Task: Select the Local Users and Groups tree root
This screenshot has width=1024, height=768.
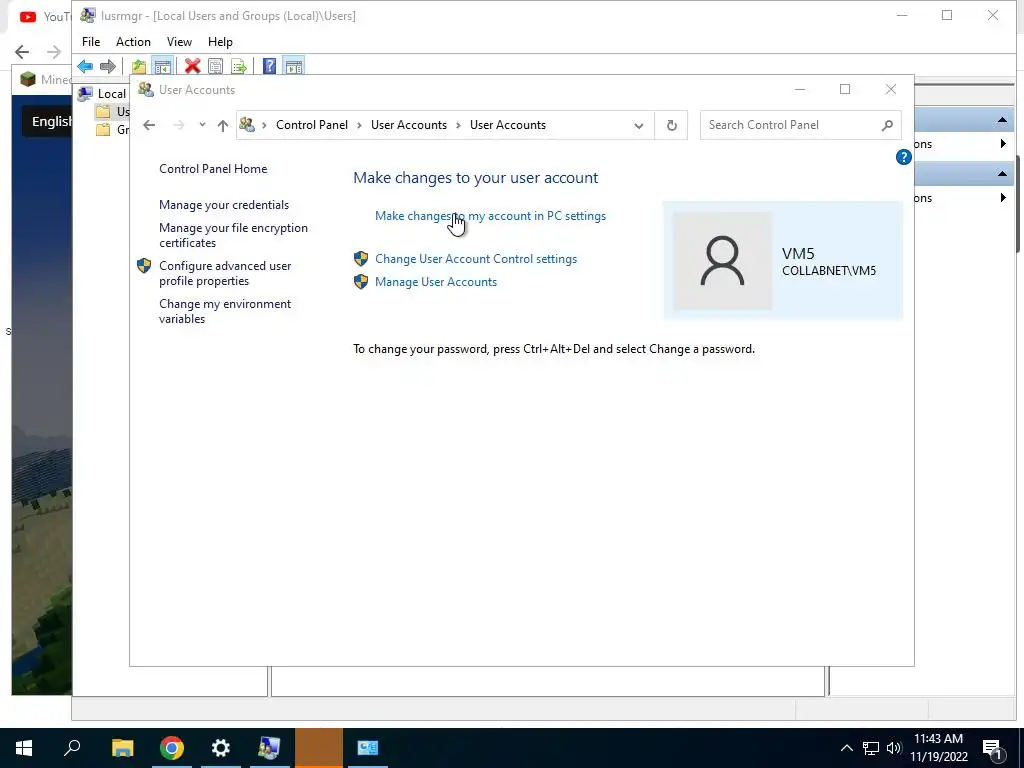Action: coord(103,93)
